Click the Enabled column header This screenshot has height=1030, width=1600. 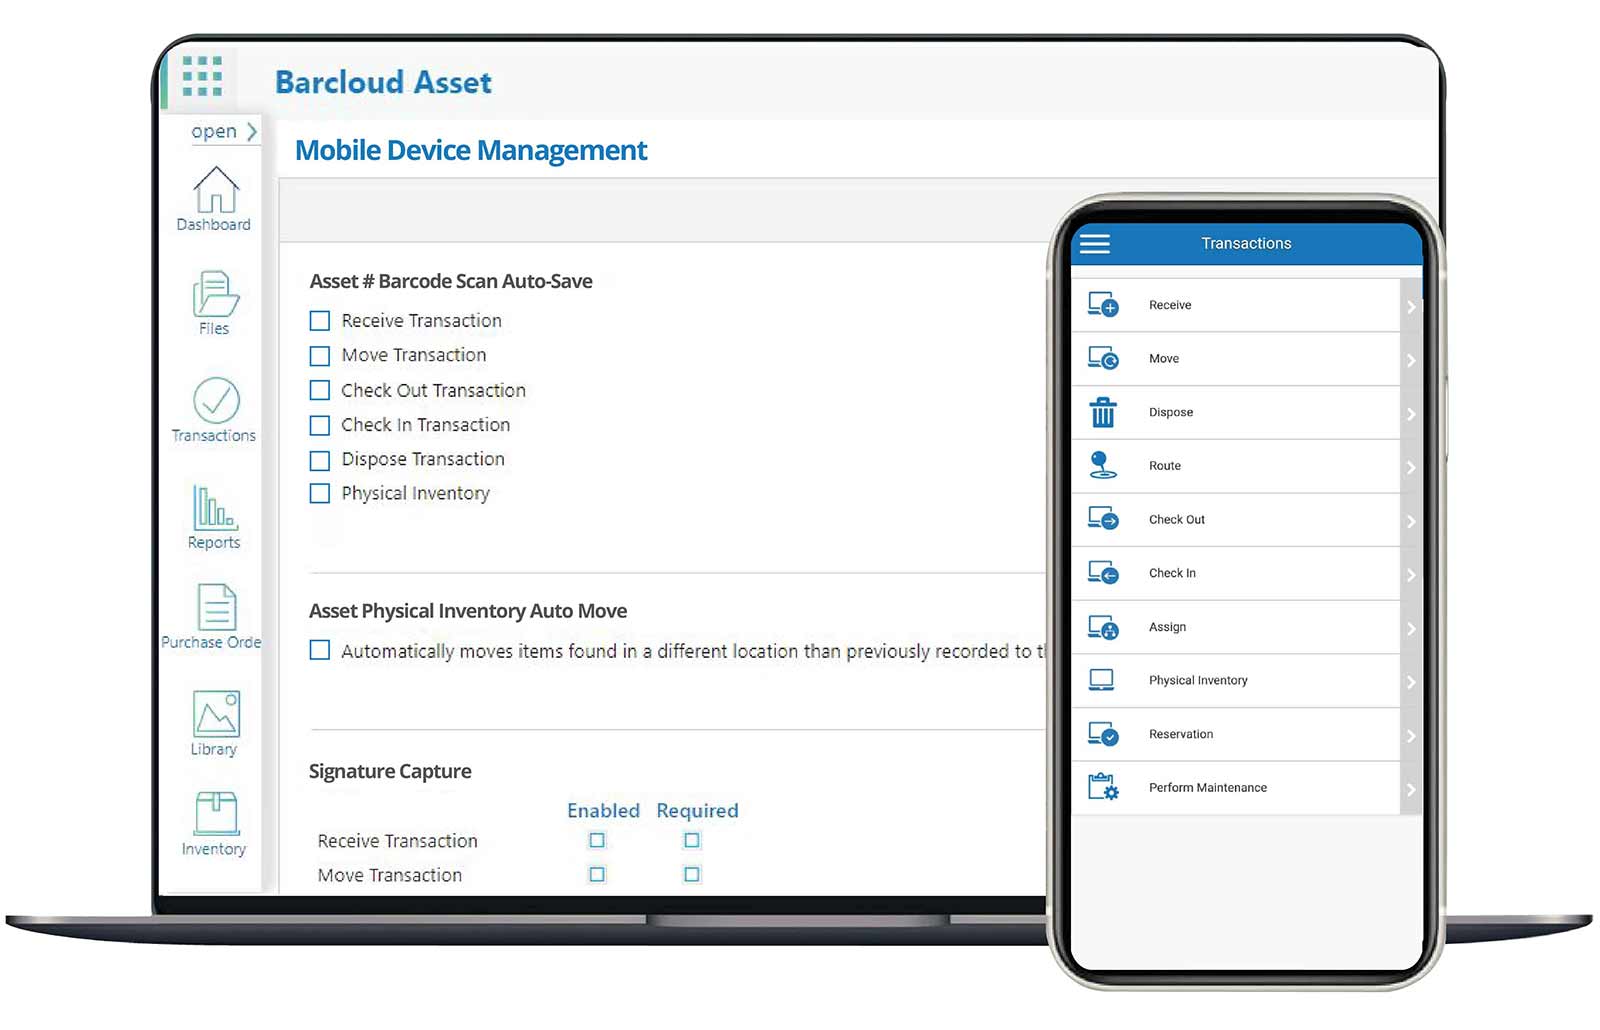point(603,811)
